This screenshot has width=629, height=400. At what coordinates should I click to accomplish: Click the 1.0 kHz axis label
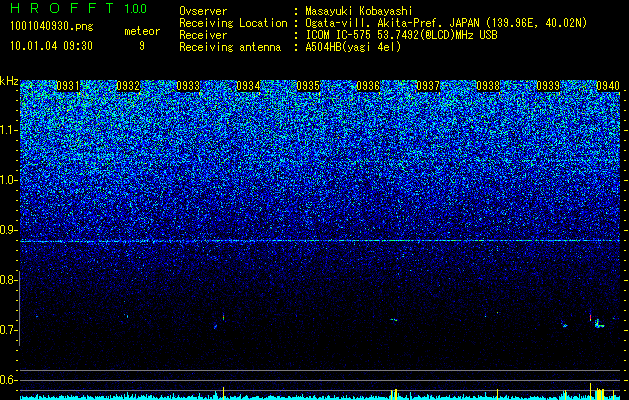(7, 180)
